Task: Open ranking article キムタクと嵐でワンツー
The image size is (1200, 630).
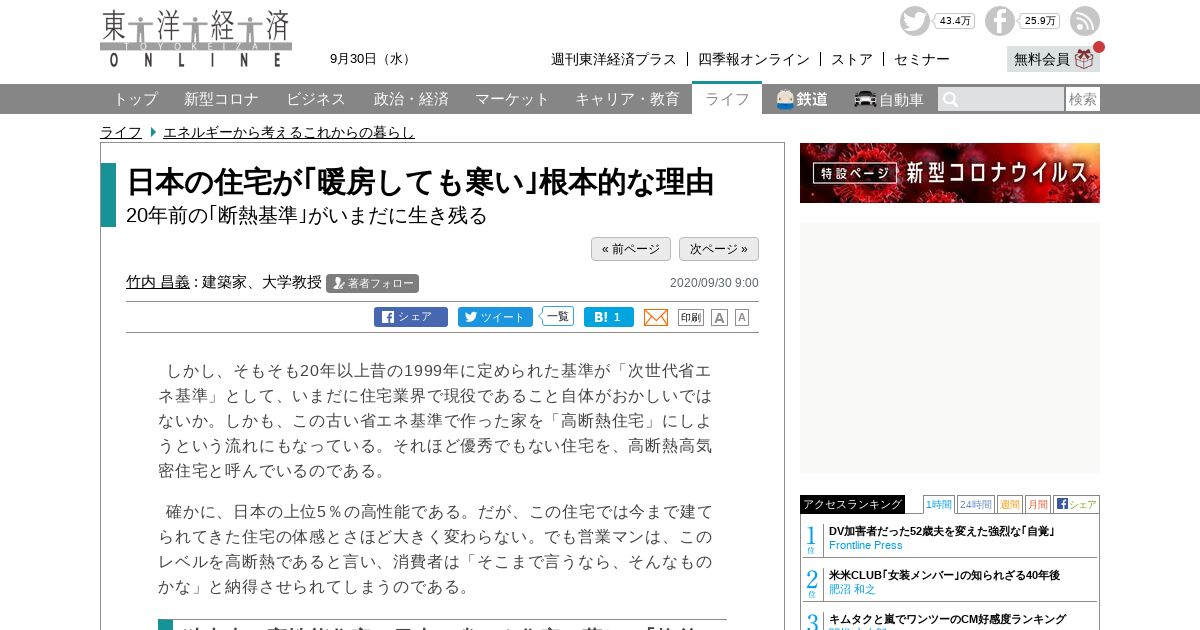Action: click(947, 619)
